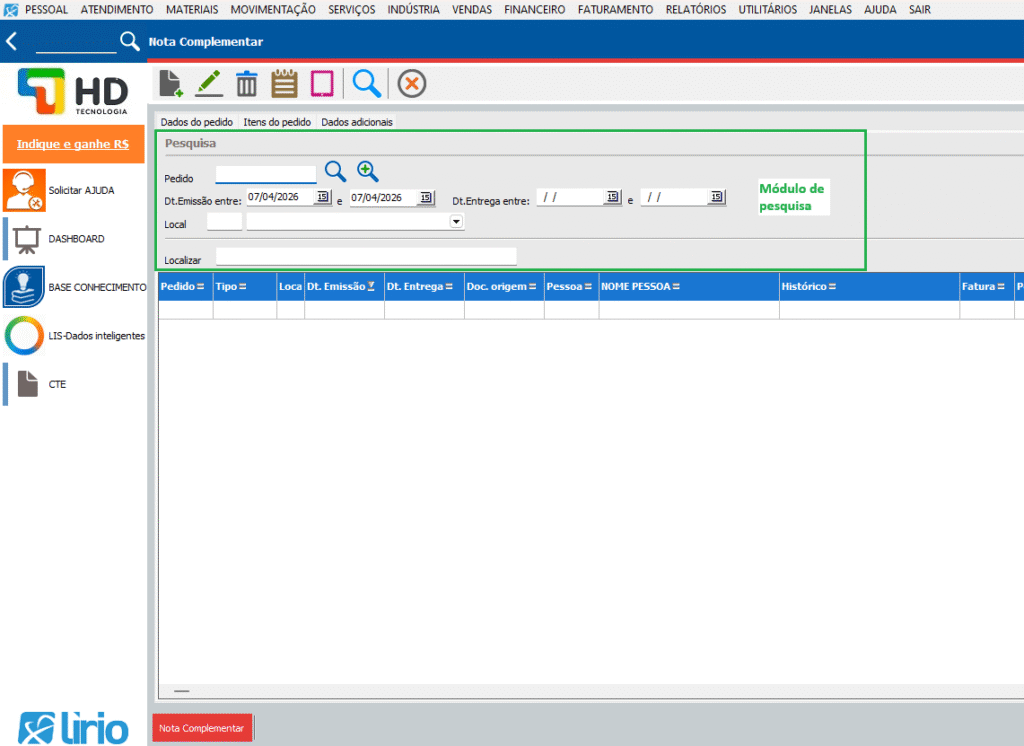Click the orange circled X cancel icon

click(x=412, y=83)
